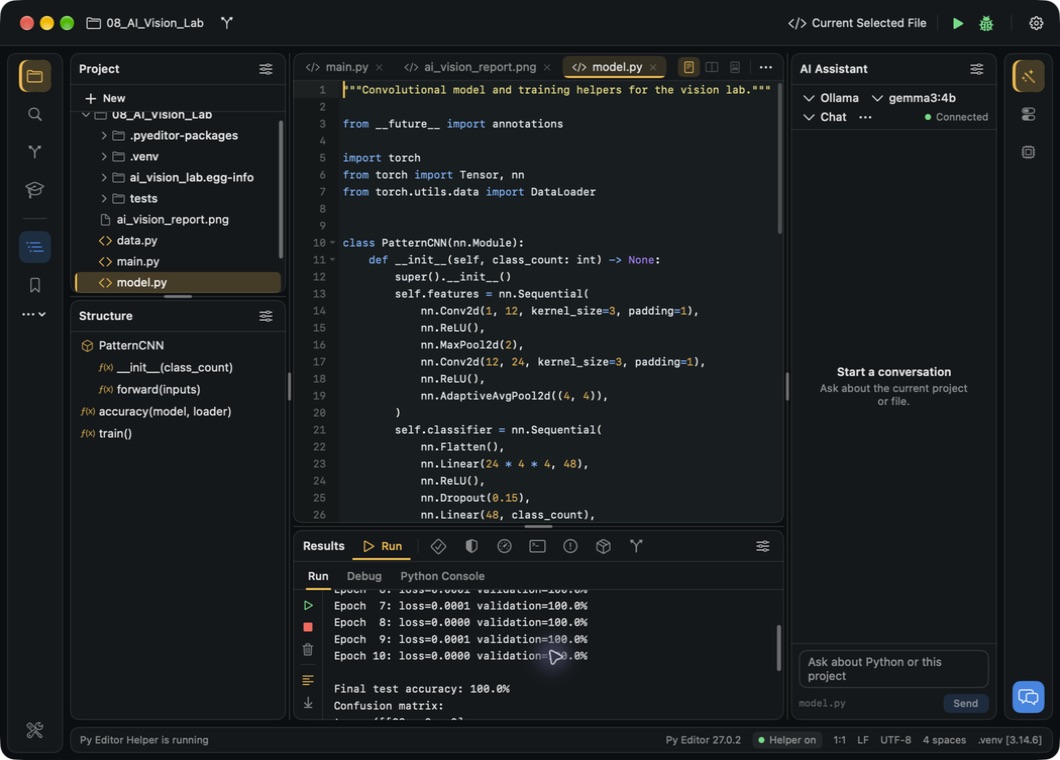Select the Run tab in Results toolbar

tap(383, 546)
